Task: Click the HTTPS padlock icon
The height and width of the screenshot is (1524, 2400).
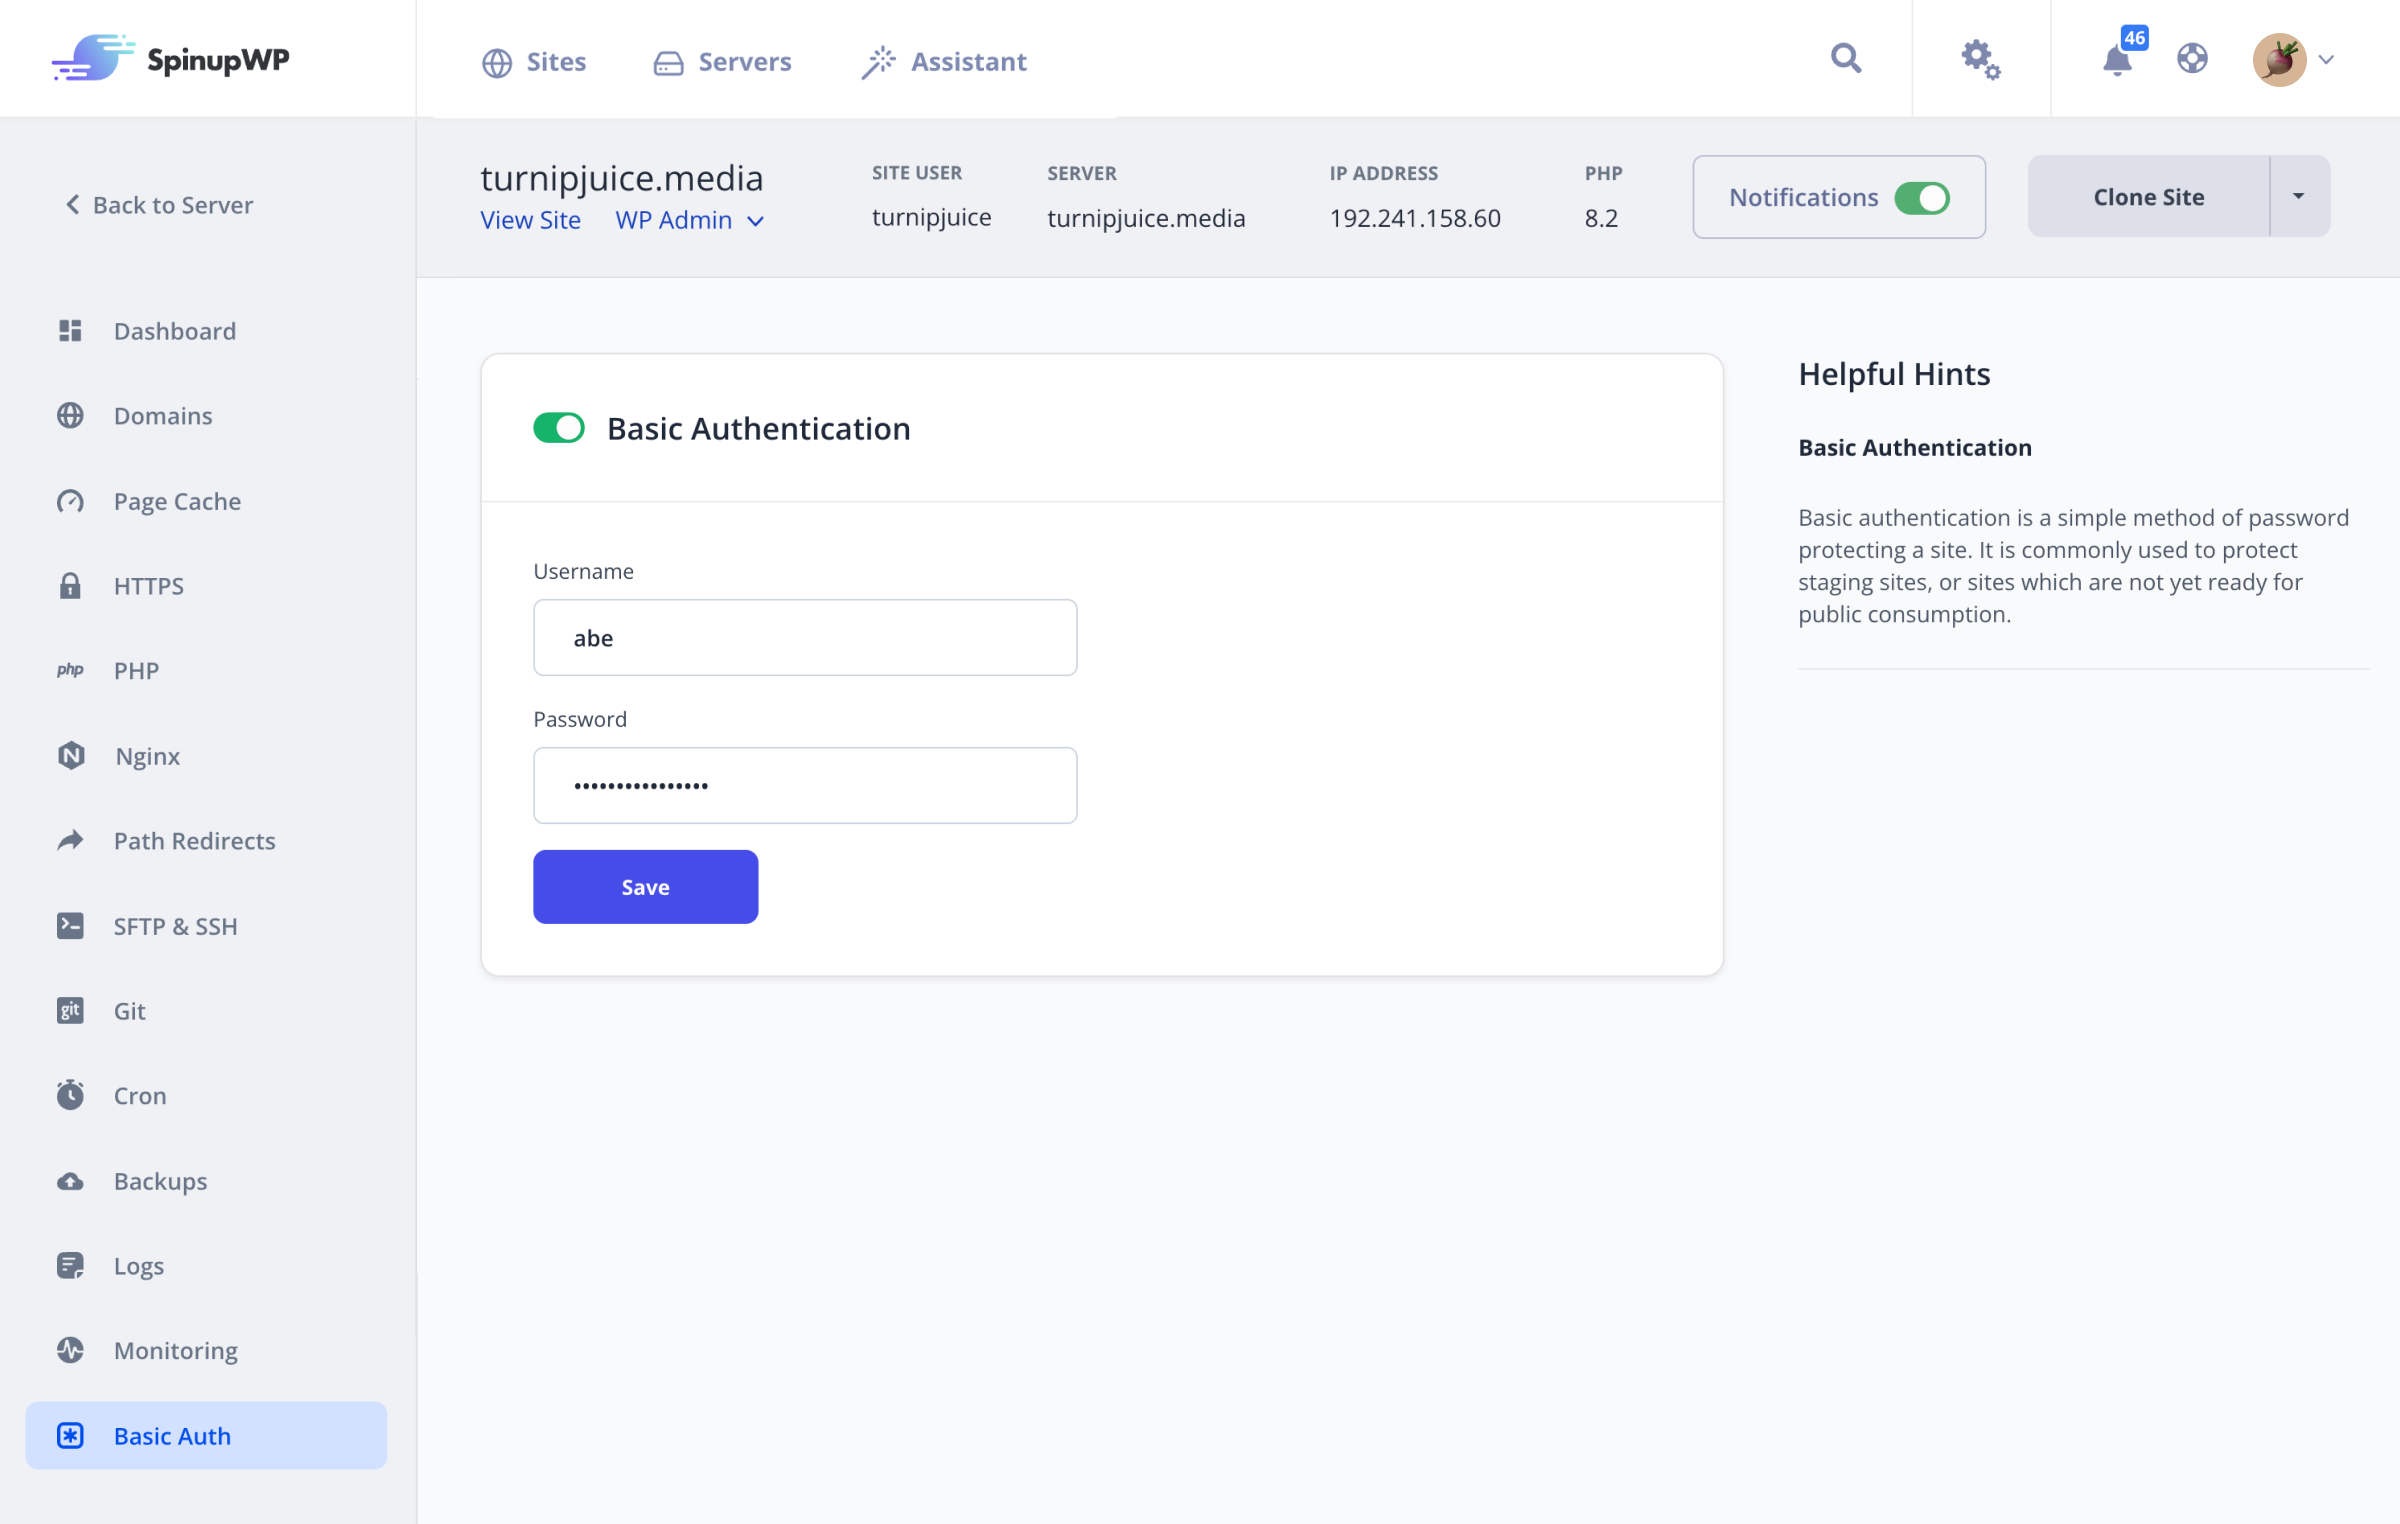Action: [x=70, y=585]
